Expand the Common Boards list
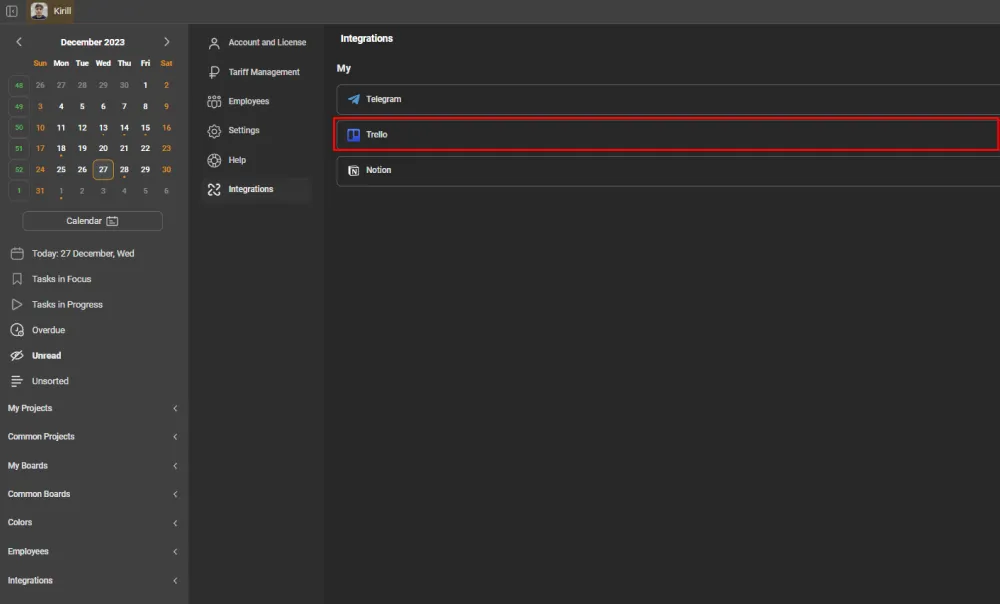 pyautogui.click(x=175, y=494)
